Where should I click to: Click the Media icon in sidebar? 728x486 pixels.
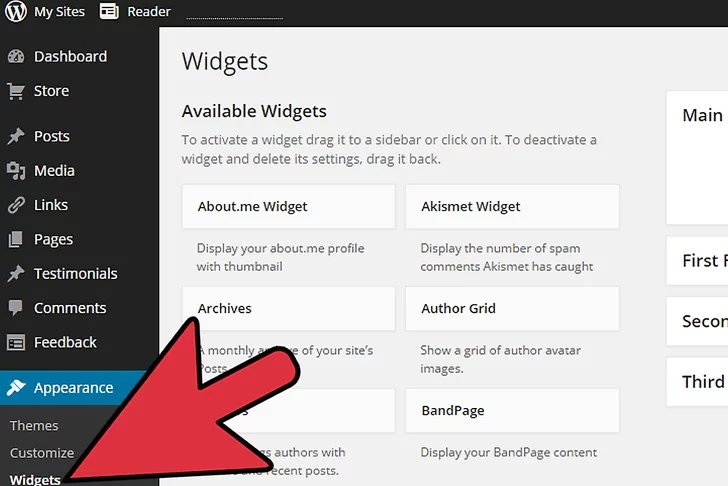[x=16, y=171]
